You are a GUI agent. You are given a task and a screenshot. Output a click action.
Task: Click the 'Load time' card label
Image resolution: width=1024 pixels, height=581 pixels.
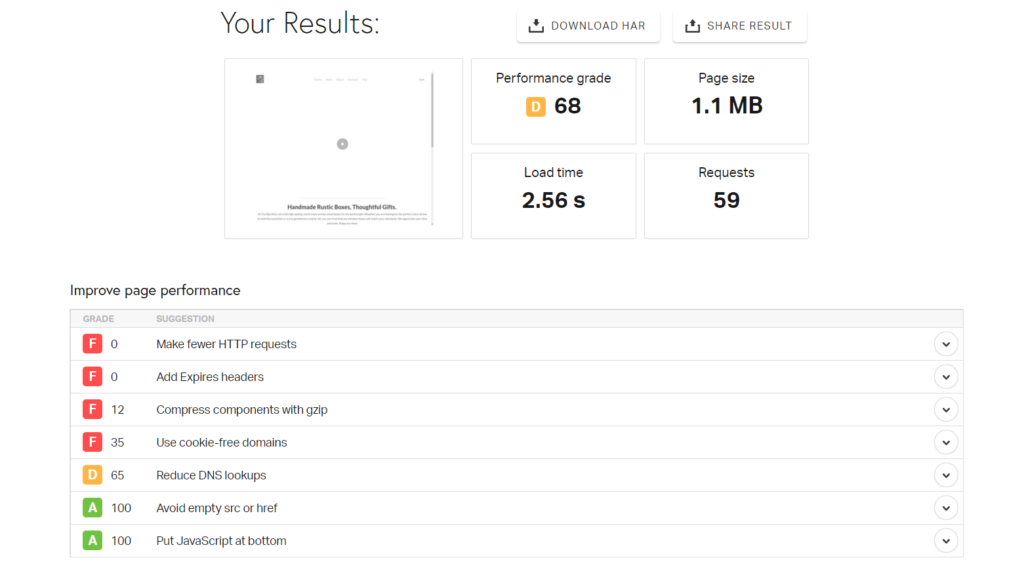click(553, 172)
